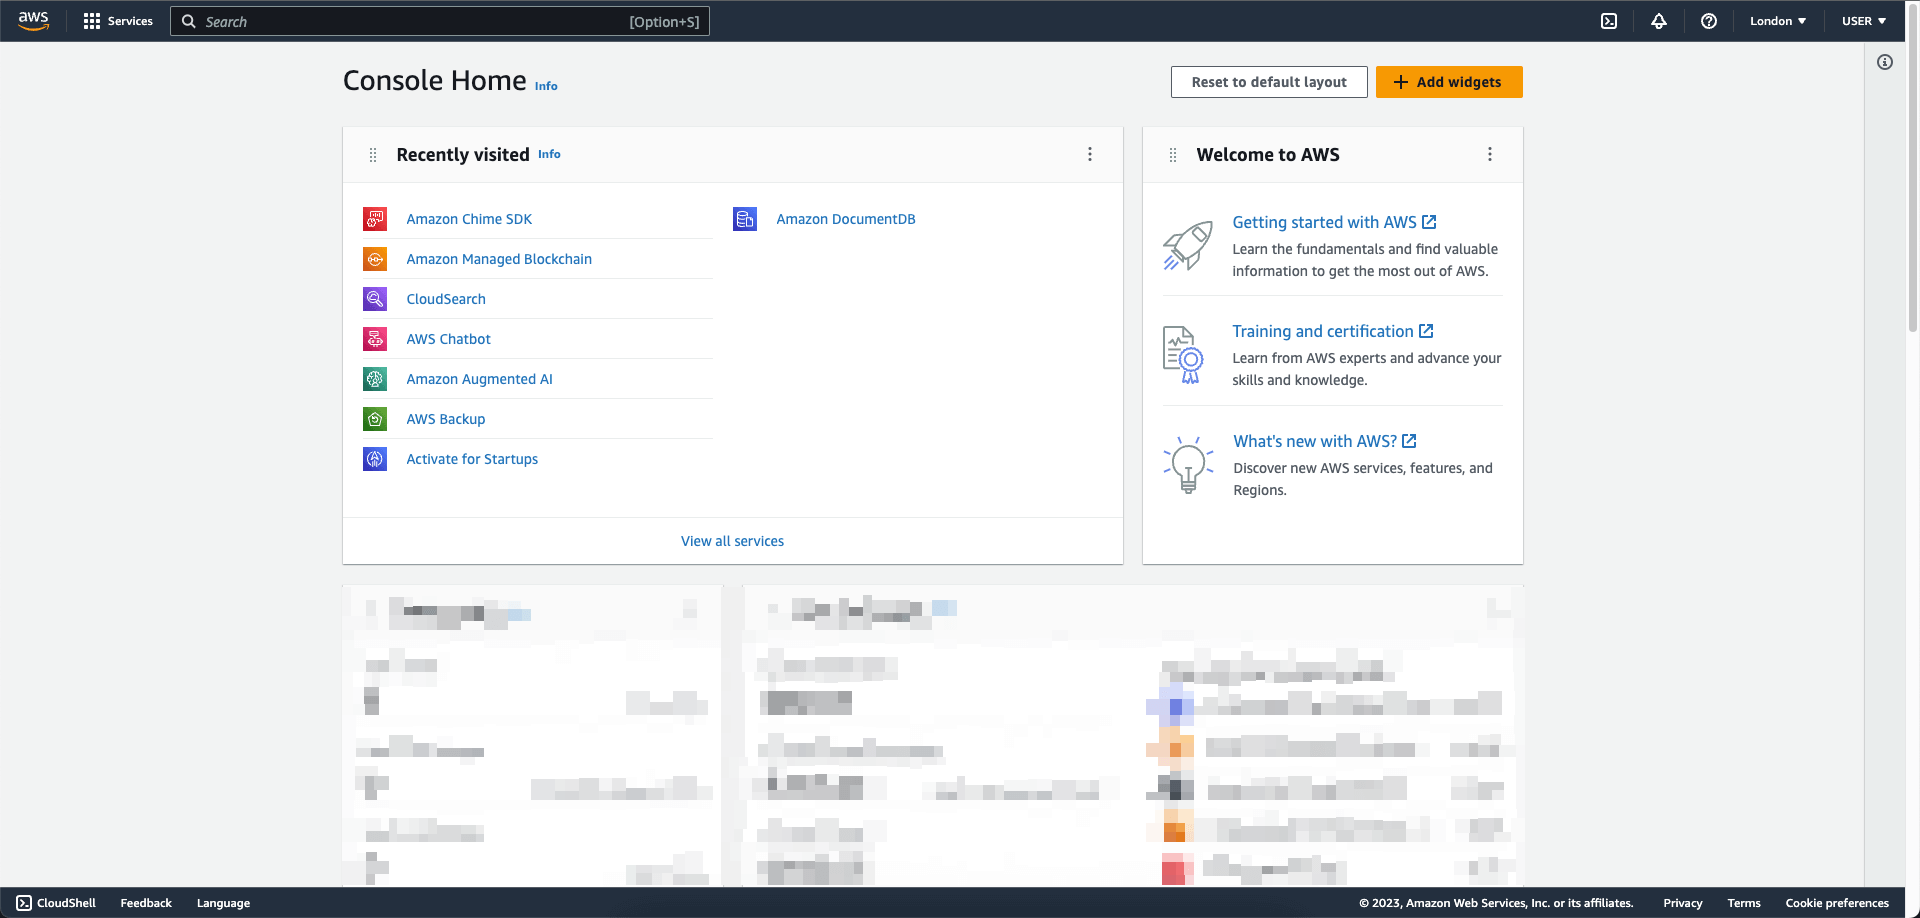The height and width of the screenshot is (918, 1920).
Task: Open CloudSearch link
Action: coord(446,299)
